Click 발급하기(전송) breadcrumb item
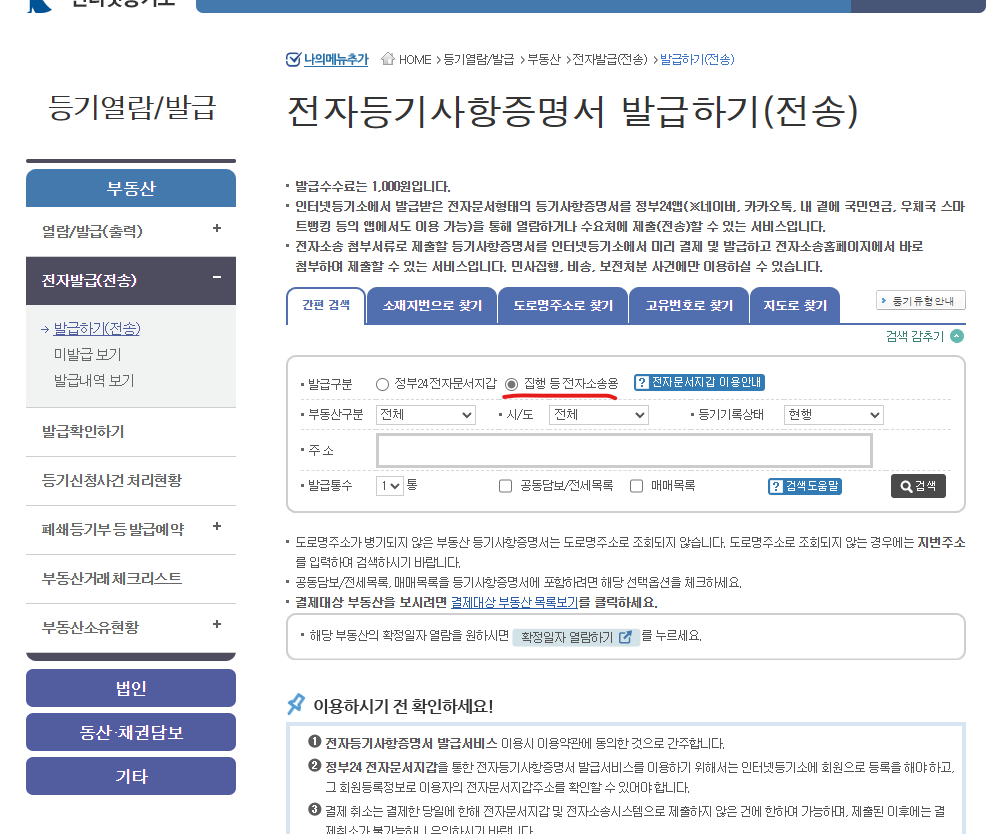This screenshot has width=1004, height=834. click(697, 60)
